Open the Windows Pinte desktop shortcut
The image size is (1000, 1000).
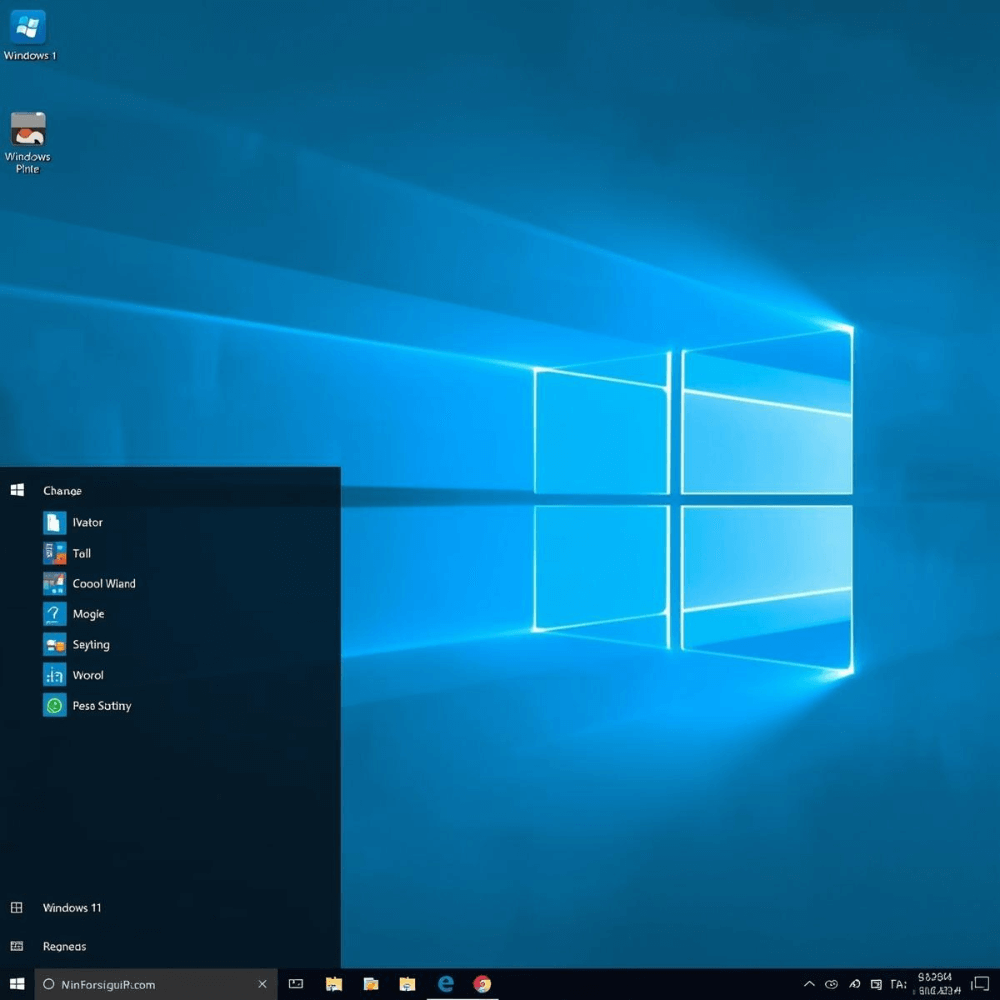point(28,131)
